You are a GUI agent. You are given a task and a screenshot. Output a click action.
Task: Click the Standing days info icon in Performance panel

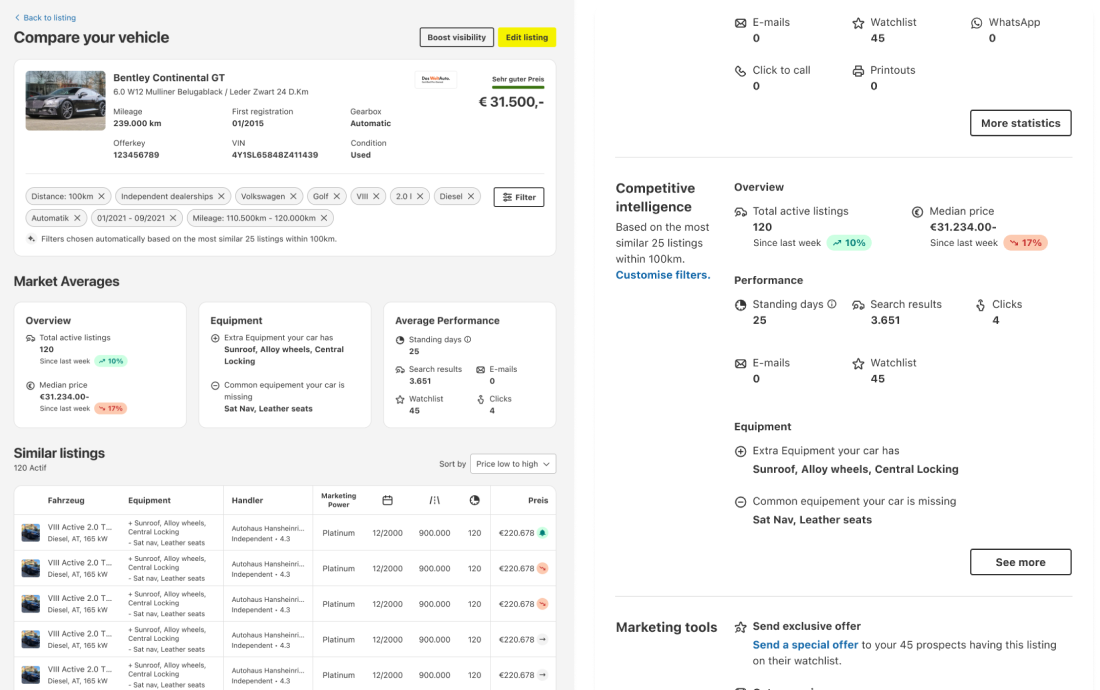pos(832,304)
